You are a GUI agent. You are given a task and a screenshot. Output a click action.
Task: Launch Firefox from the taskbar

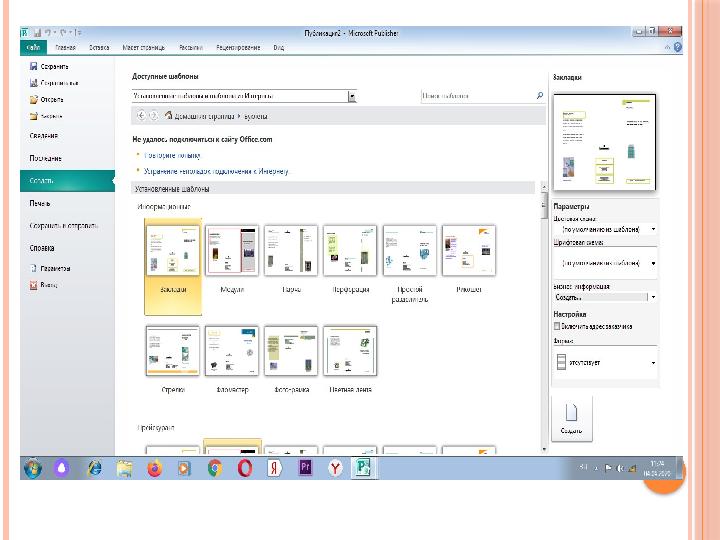155,468
